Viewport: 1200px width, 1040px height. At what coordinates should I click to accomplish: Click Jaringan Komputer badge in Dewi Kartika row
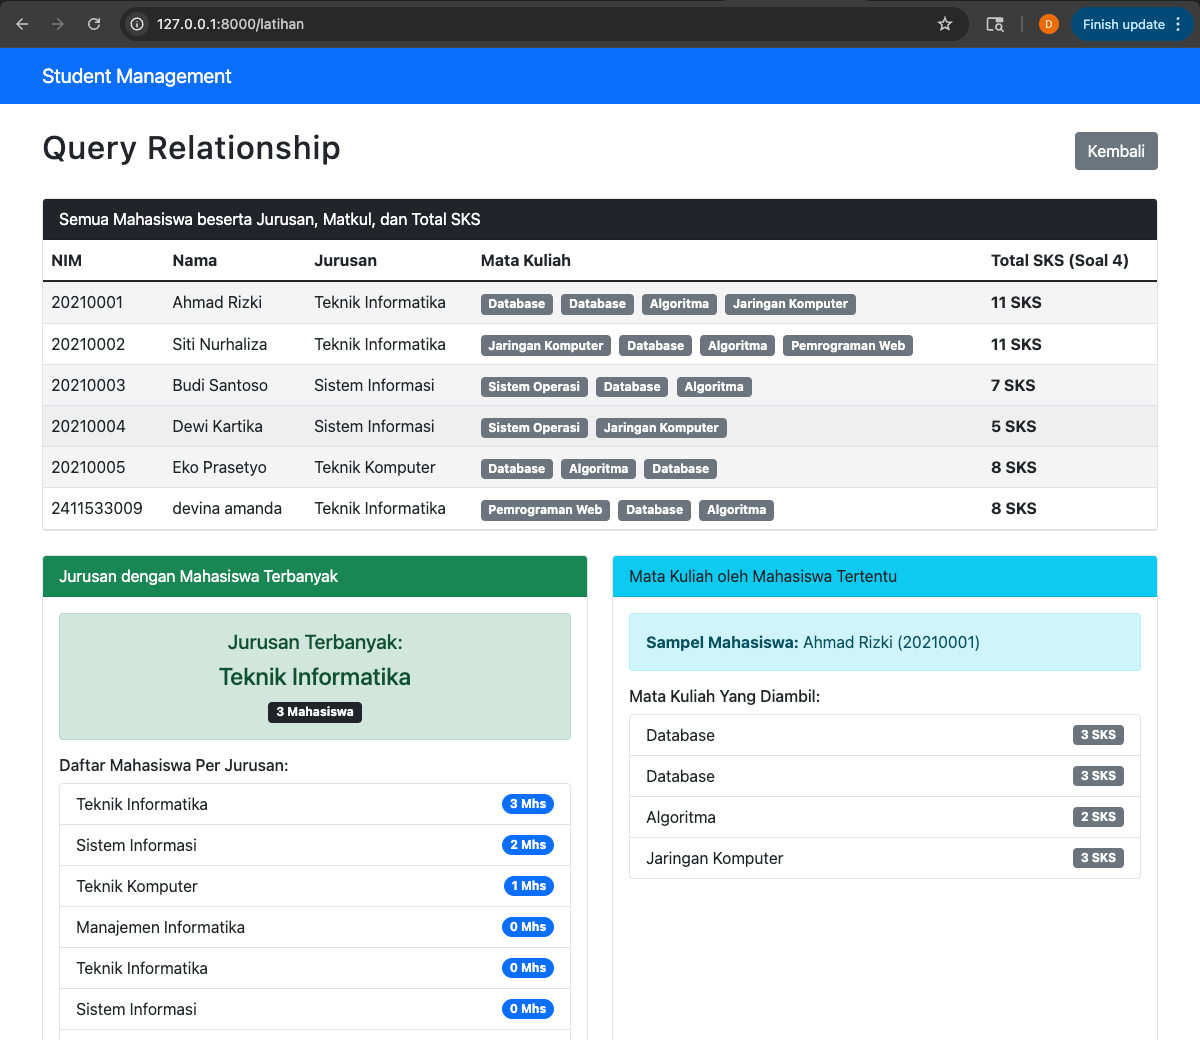click(661, 428)
